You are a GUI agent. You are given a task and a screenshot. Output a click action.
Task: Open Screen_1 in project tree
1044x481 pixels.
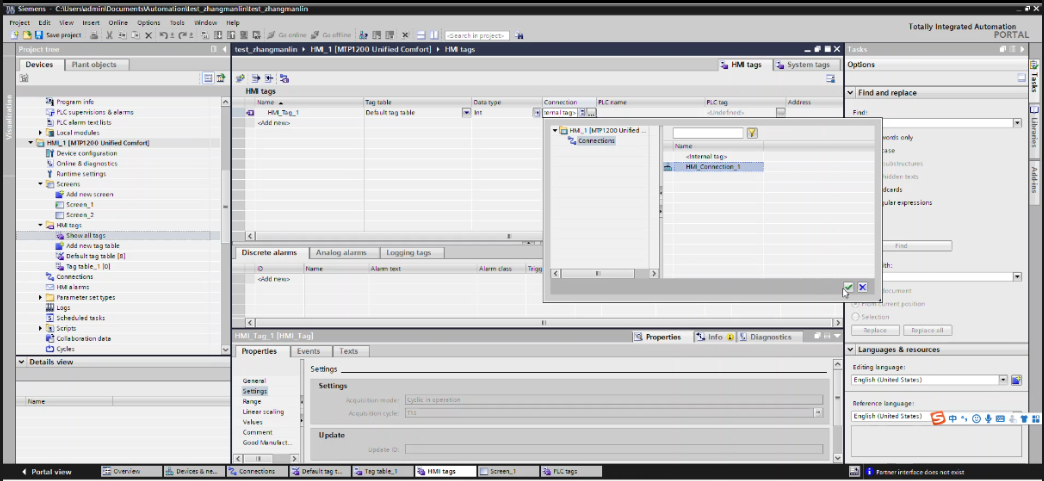[x=79, y=205]
